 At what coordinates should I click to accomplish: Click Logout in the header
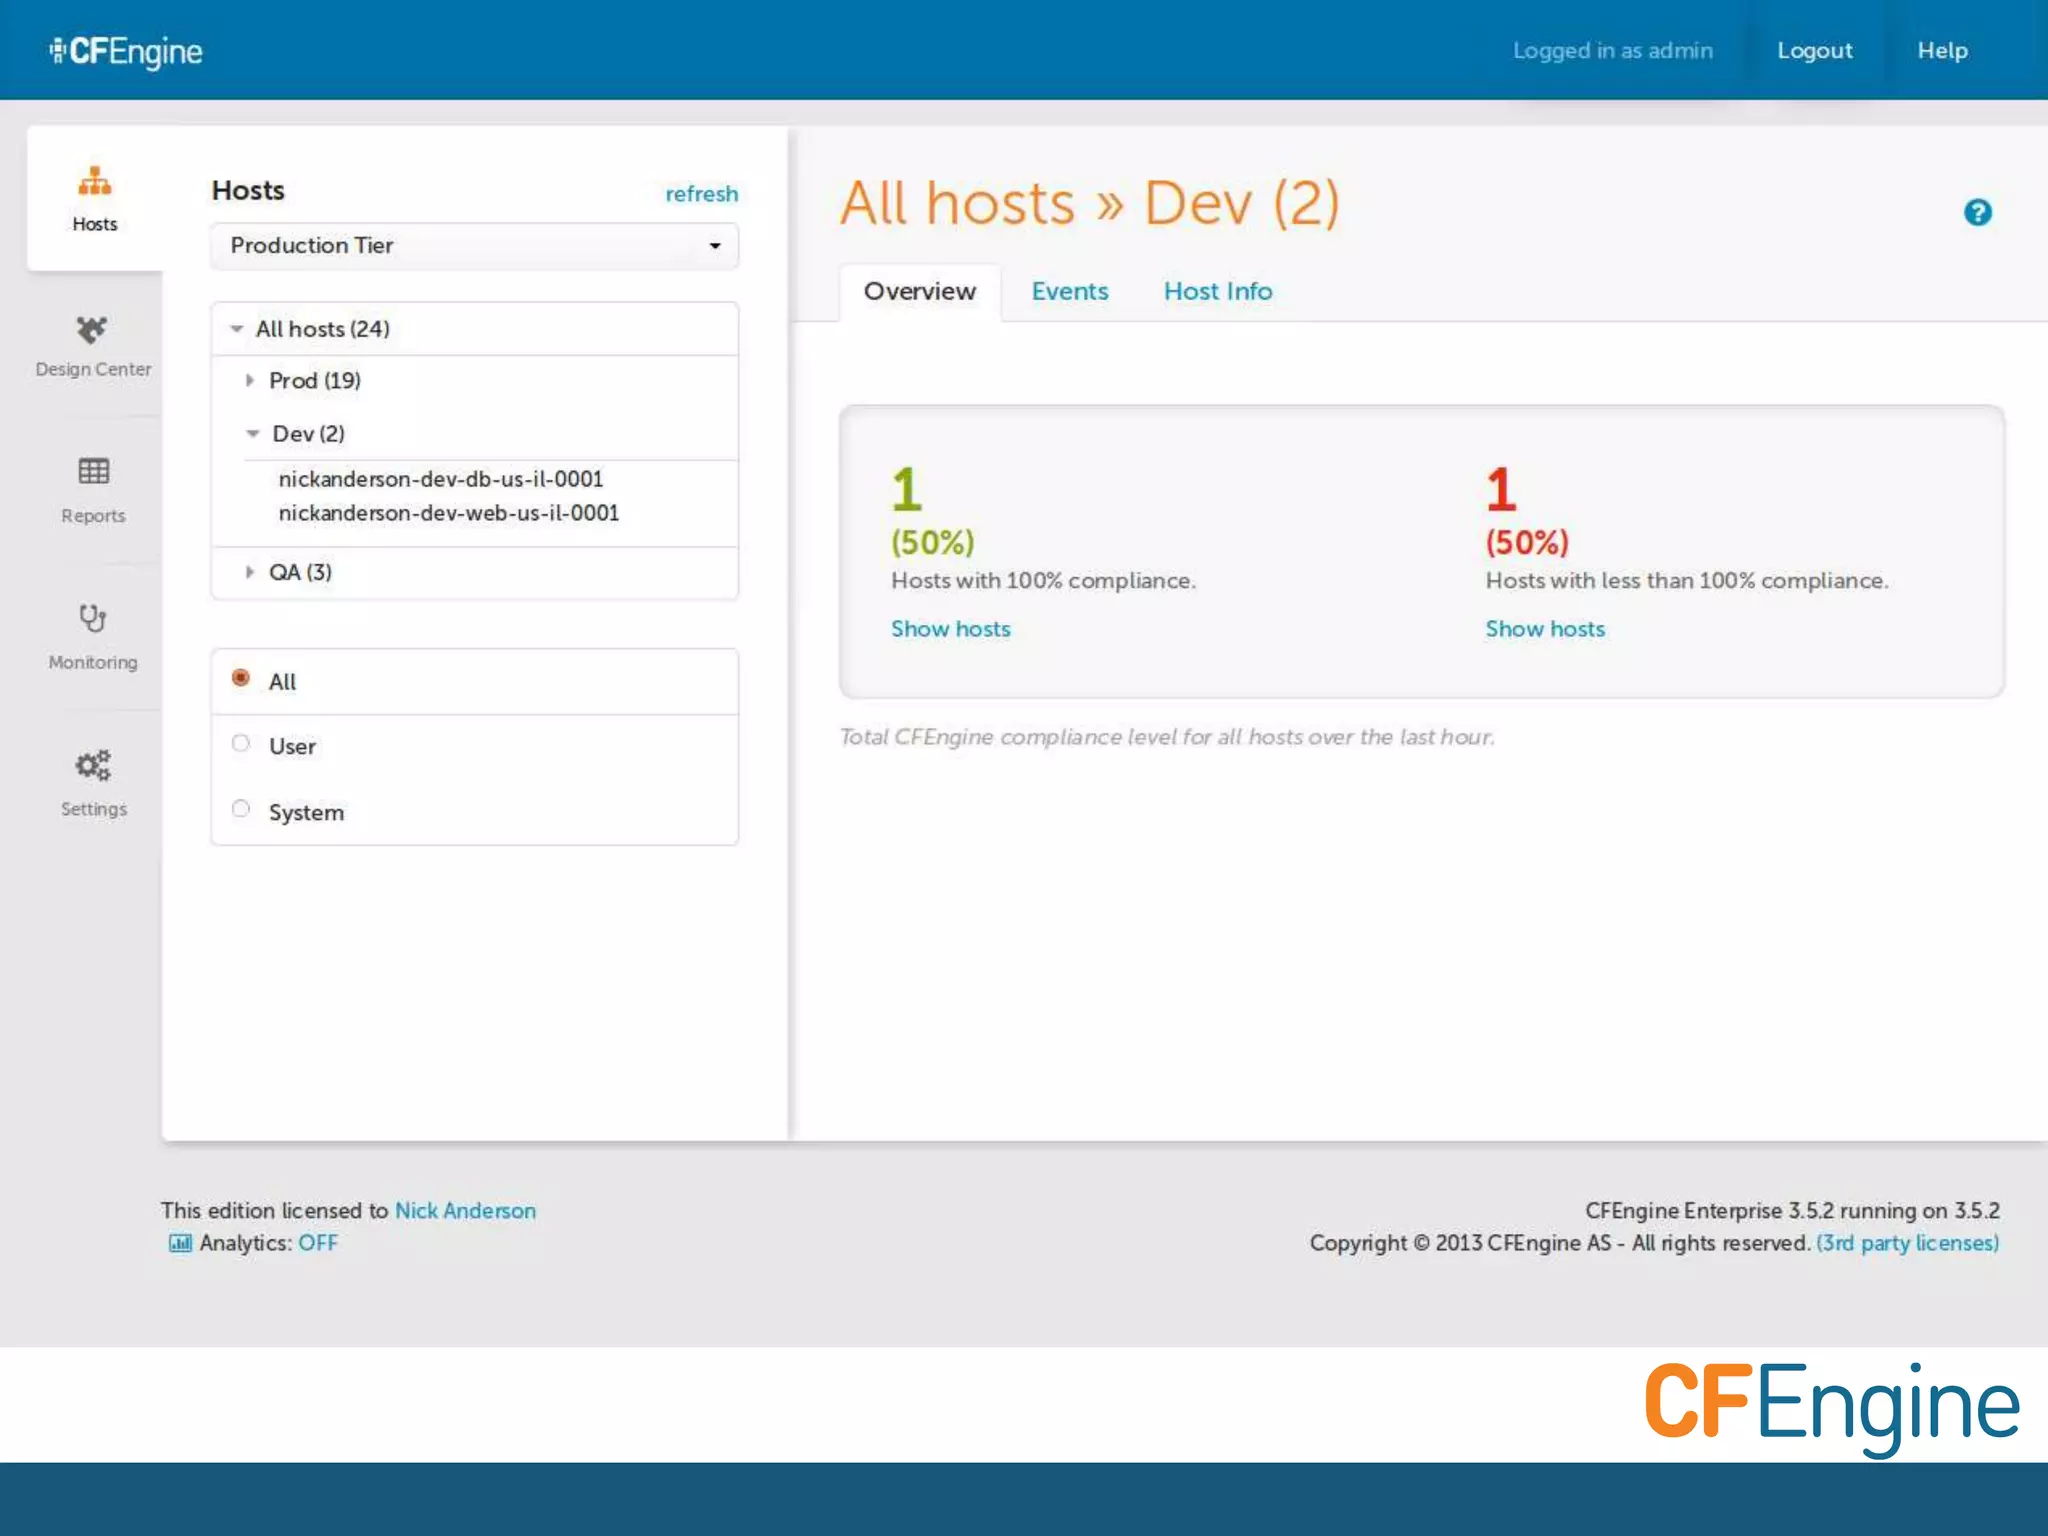click(1814, 51)
